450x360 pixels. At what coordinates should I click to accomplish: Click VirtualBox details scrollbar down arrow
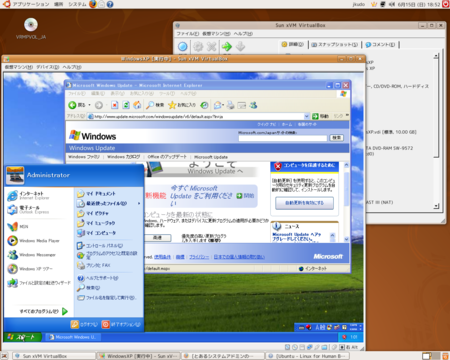(436, 206)
